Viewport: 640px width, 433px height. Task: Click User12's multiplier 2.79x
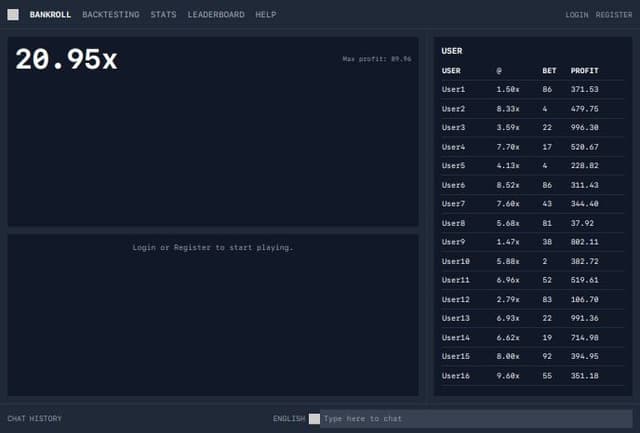[x=508, y=300]
